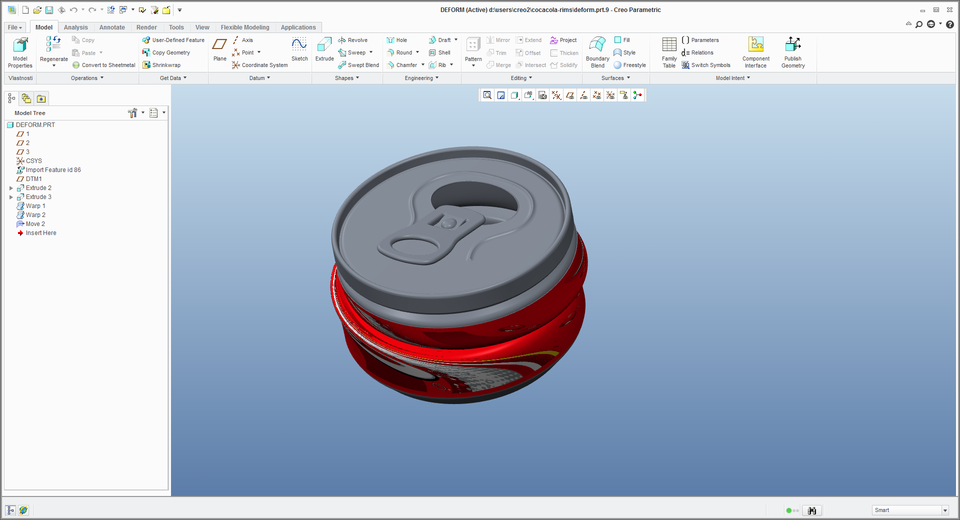Select Import Feature id 86 in tree

tap(48, 170)
